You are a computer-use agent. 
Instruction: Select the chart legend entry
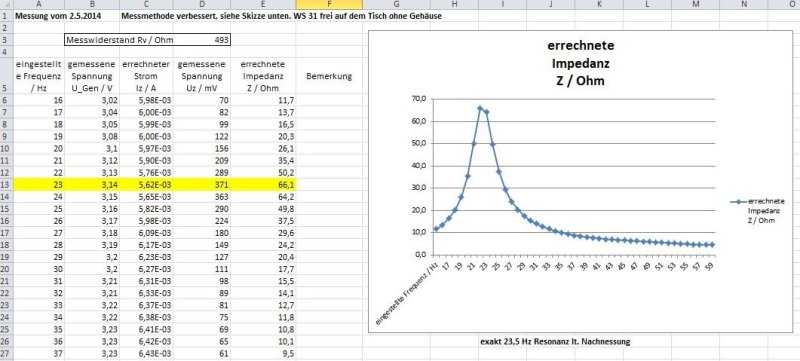tap(758, 211)
